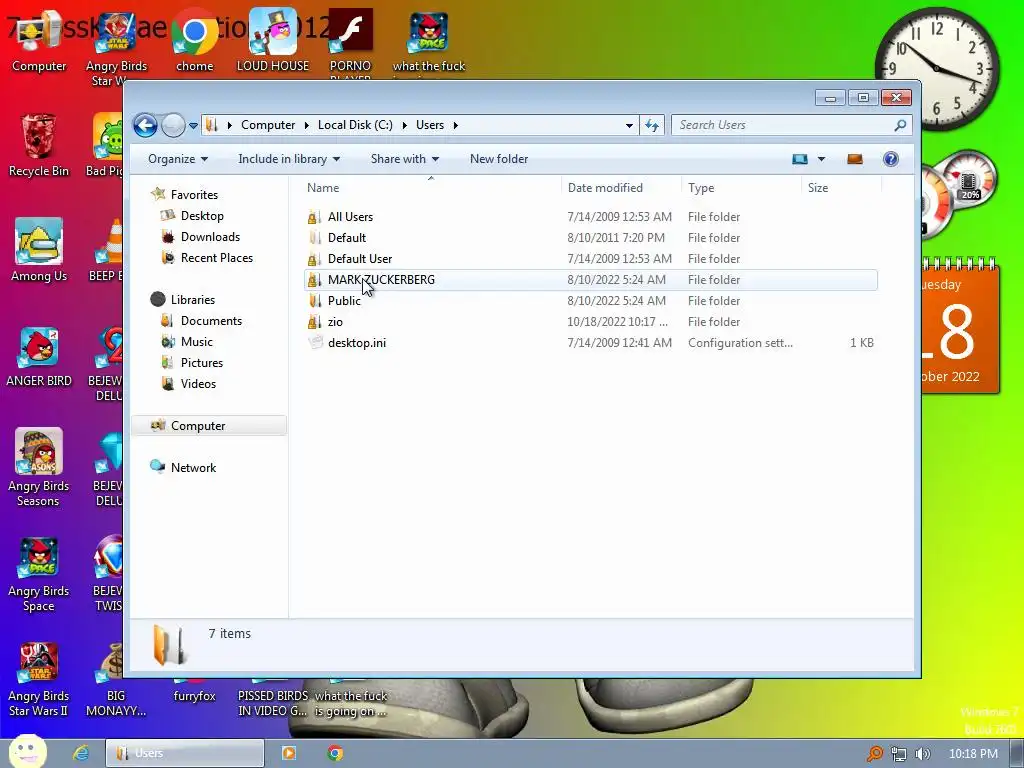Open Recent Places in the navigation pane
Image resolution: width=1024 pixels, height=768 pixels.
coord(217,257)
